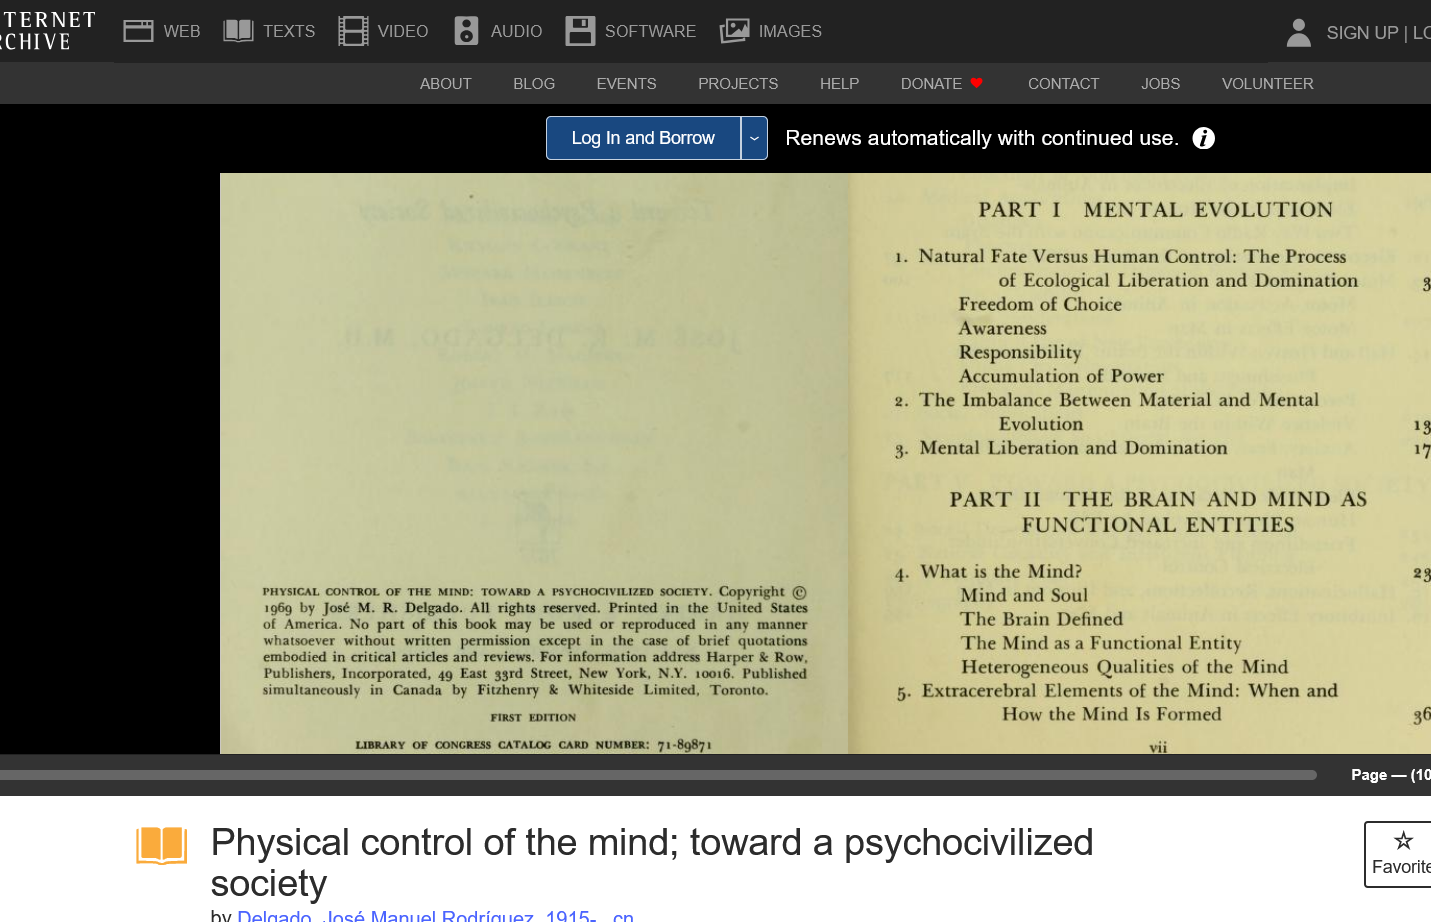This screenshot has height=922, width=1431.
Task: Open the CONTACT link
Action: tap(1064, 84)
